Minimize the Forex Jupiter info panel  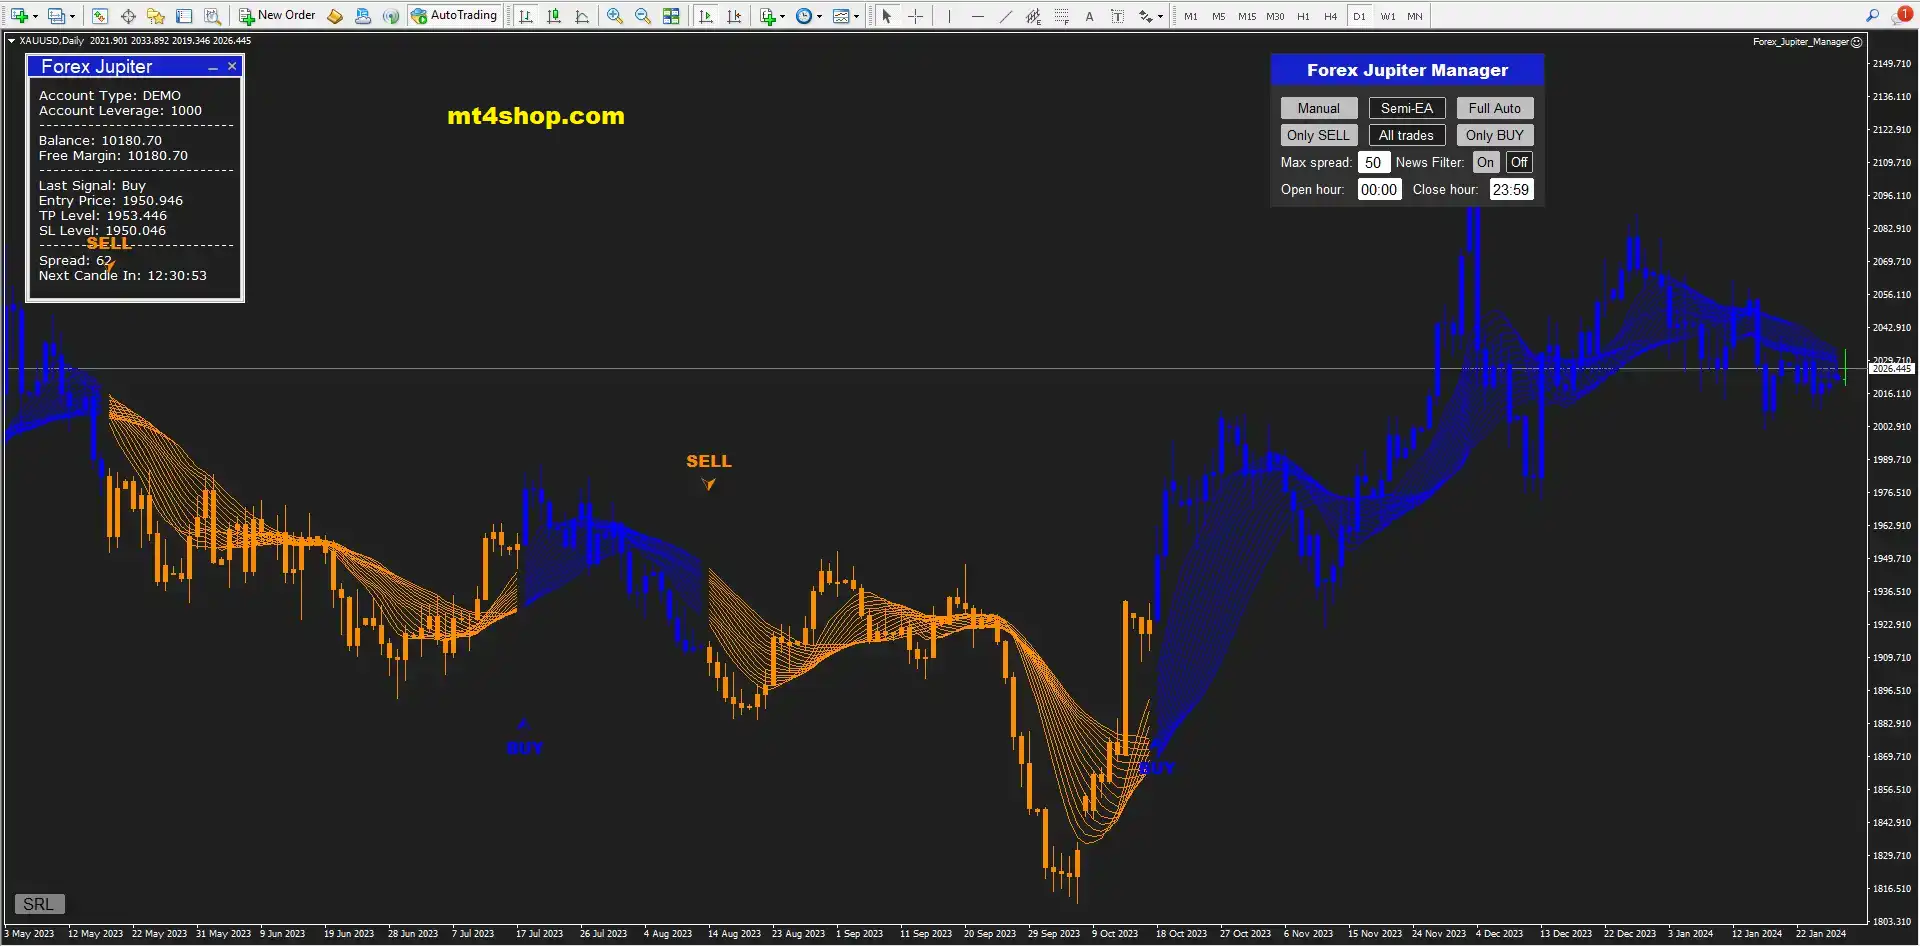click(x=213, y=67)
